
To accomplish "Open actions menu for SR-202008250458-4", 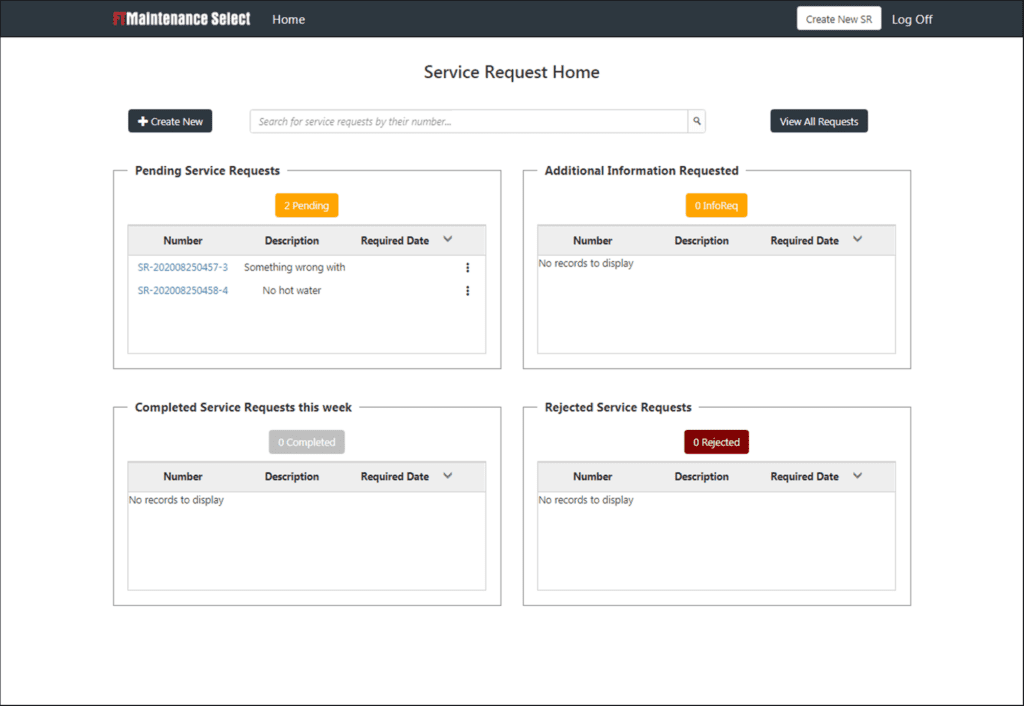I will click(x=468, y=291).
